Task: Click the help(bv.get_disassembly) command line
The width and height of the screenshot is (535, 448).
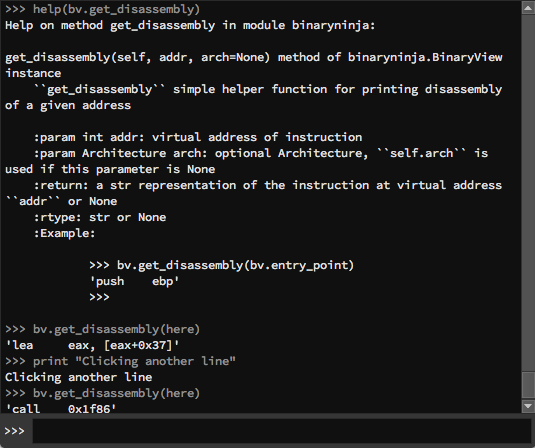Action: (x=102, y=9)
